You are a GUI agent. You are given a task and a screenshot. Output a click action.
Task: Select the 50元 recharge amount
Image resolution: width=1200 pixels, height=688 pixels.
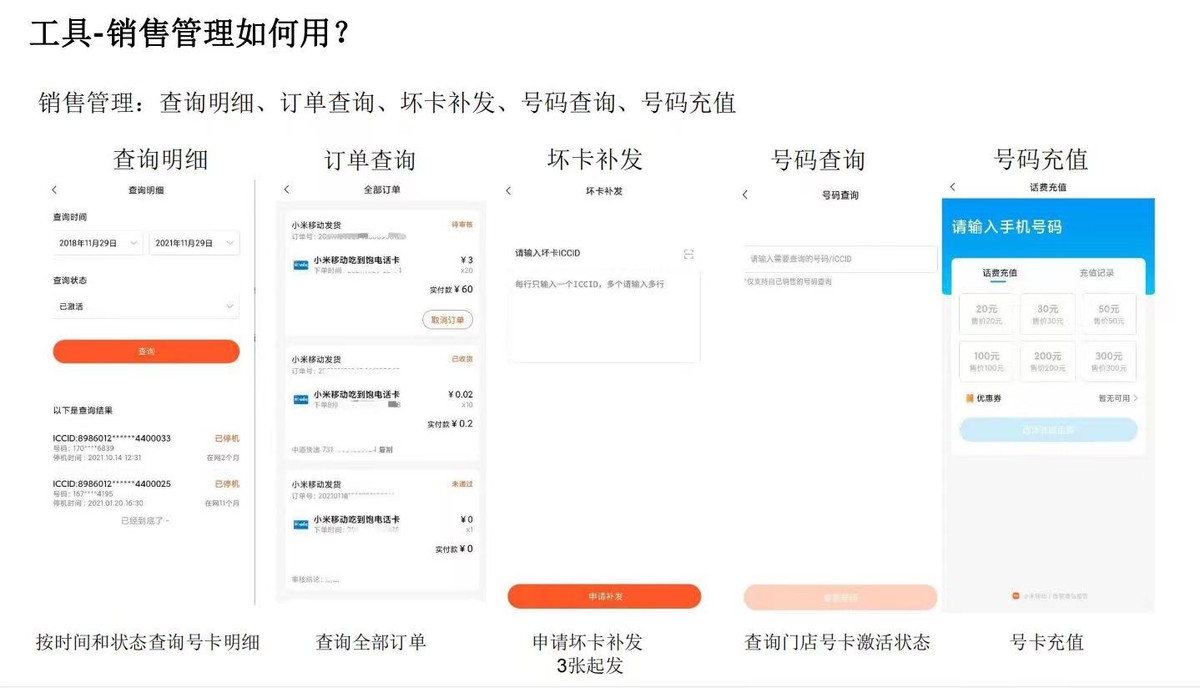pos(1109,314)
